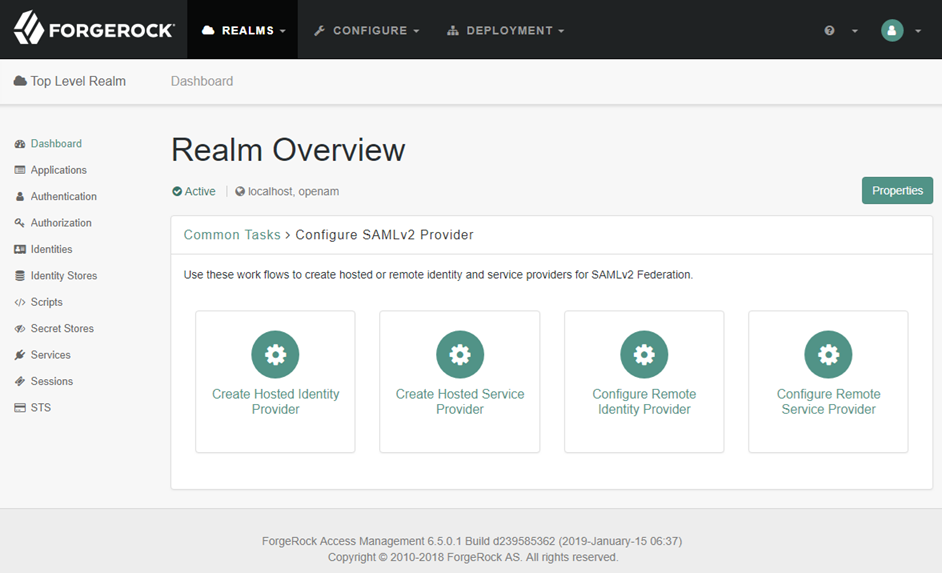Click Create Hosted Identity Provider link
942x573 pixels.
point(275,401)
